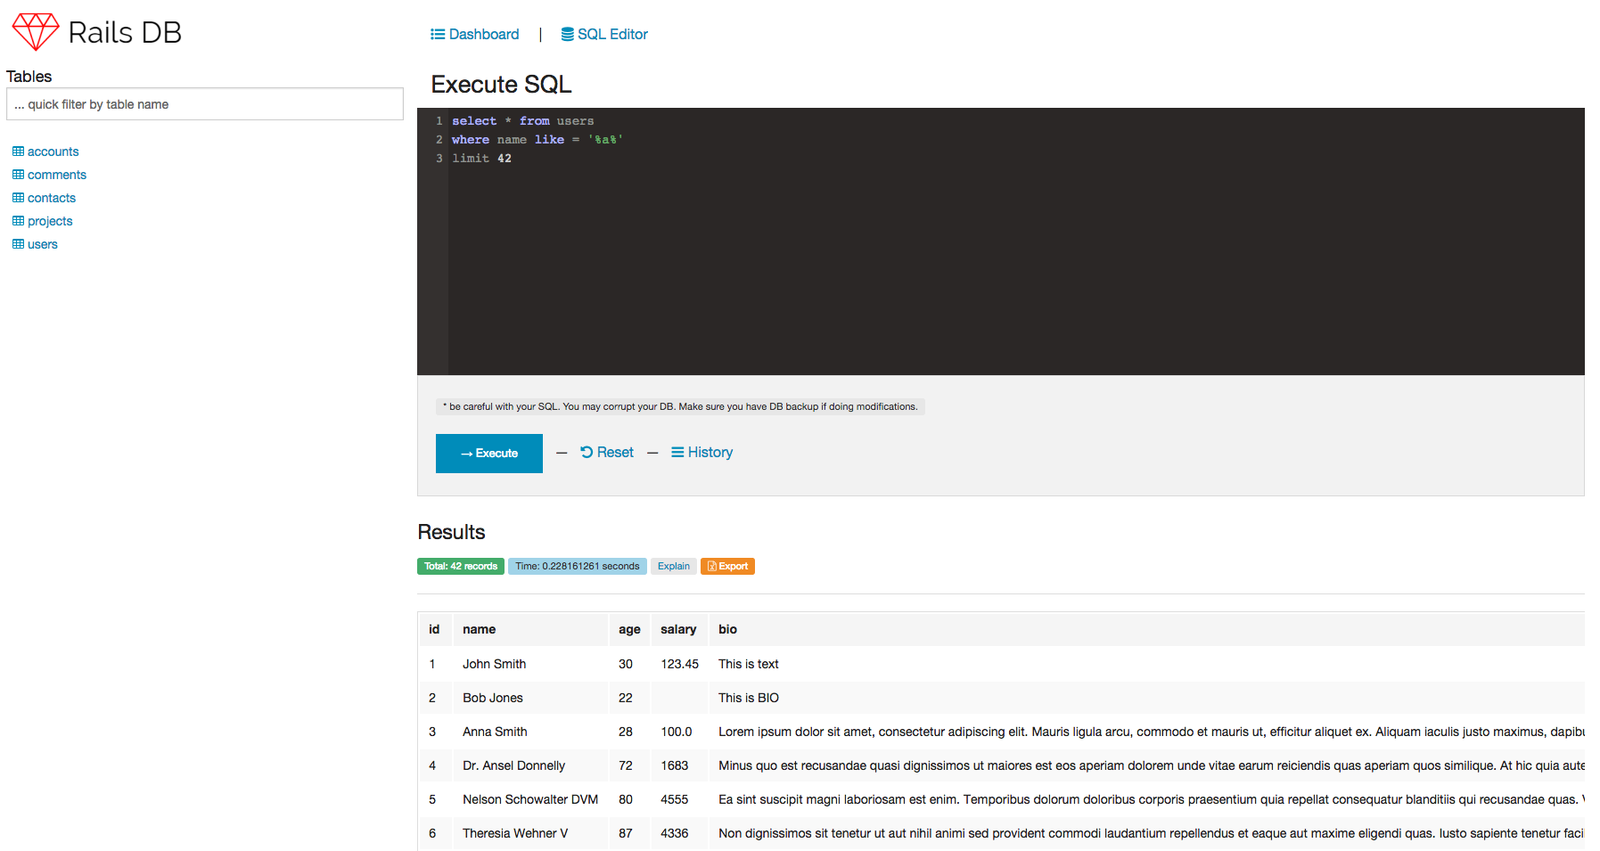Click the table icon beside accounts
The width and height of the screenshot is (1600, 851).
pos(18,151)
